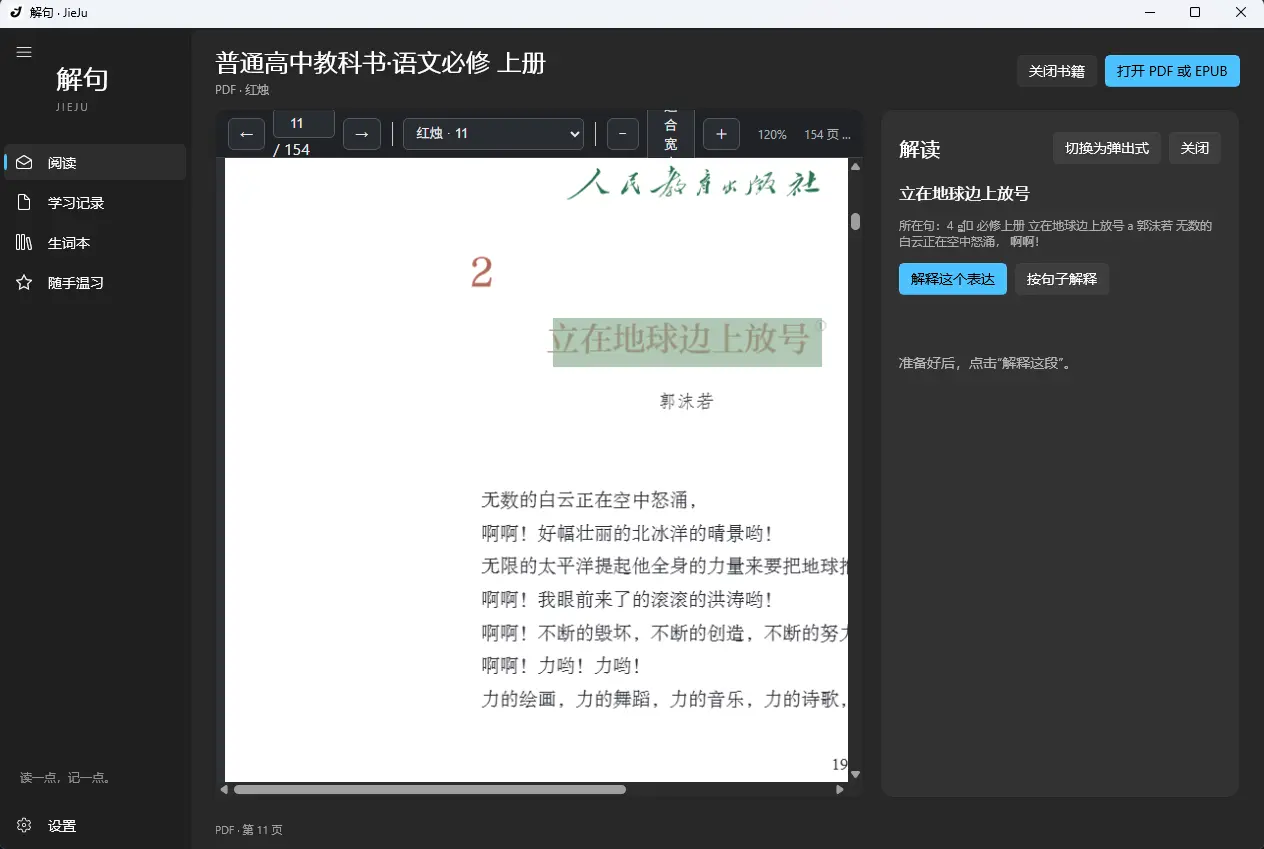
Task: Click the star icon beside 随手温习
Action: point(24,282)
